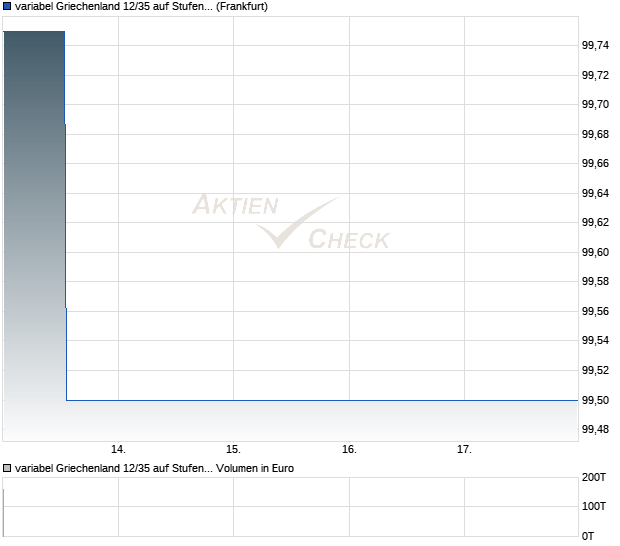Image resolution: width=620 pixels, height=546 pixels.
Task: Click the 99,48 price axis label
Action: click(596, 429)
